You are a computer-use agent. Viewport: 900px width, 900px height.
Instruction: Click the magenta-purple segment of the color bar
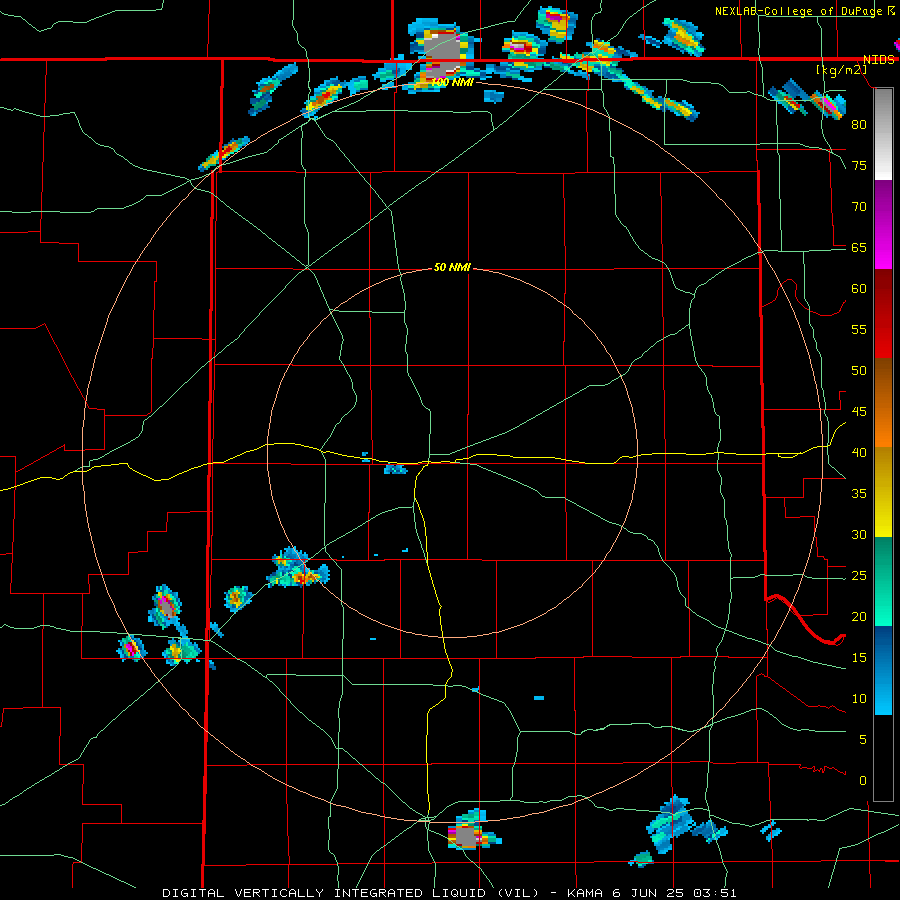tap(883, 225)
